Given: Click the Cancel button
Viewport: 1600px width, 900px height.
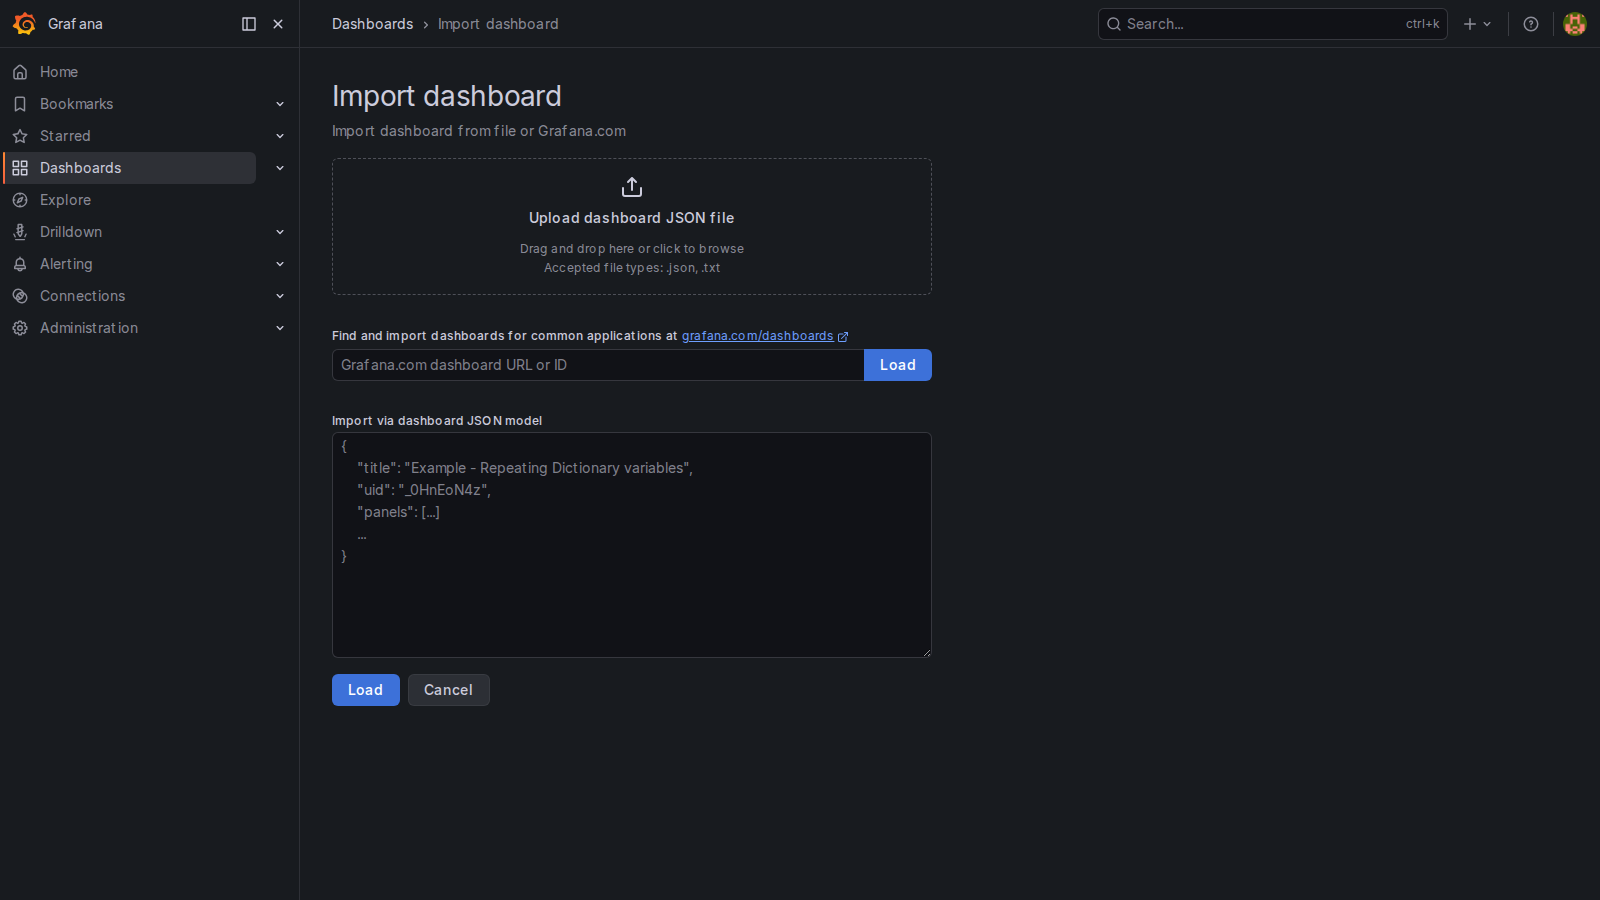Looking at the screenshot, I should [449, 690].
